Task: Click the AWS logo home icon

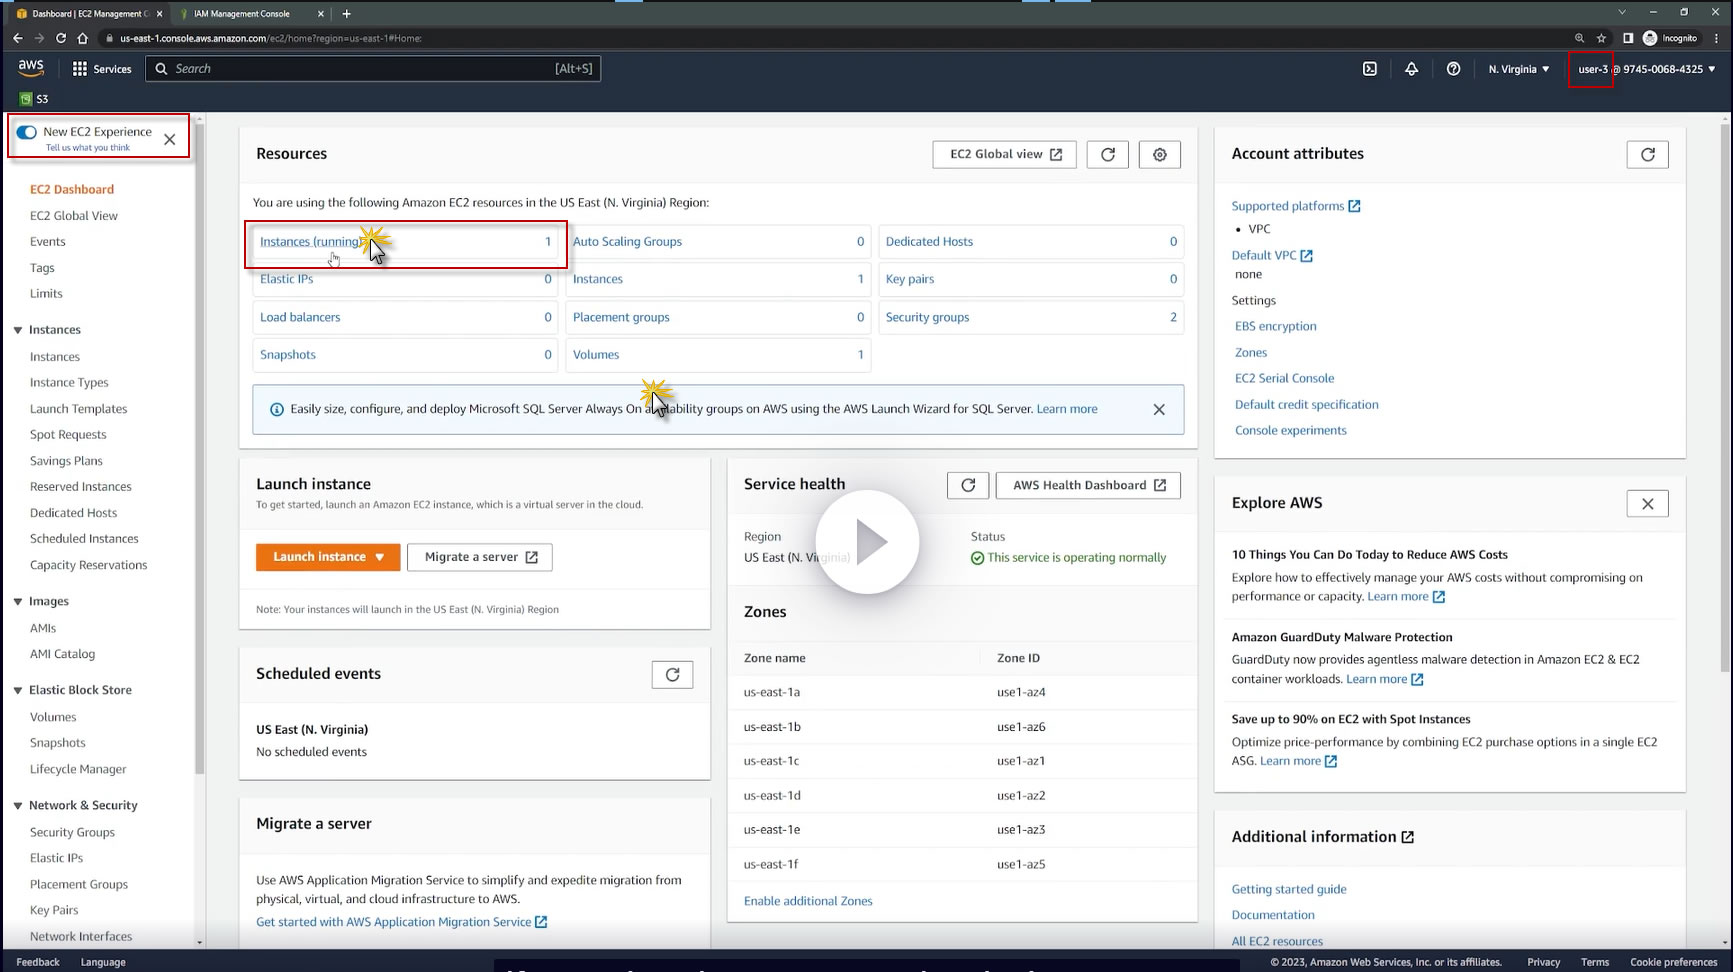Action: tap(31, 68)
